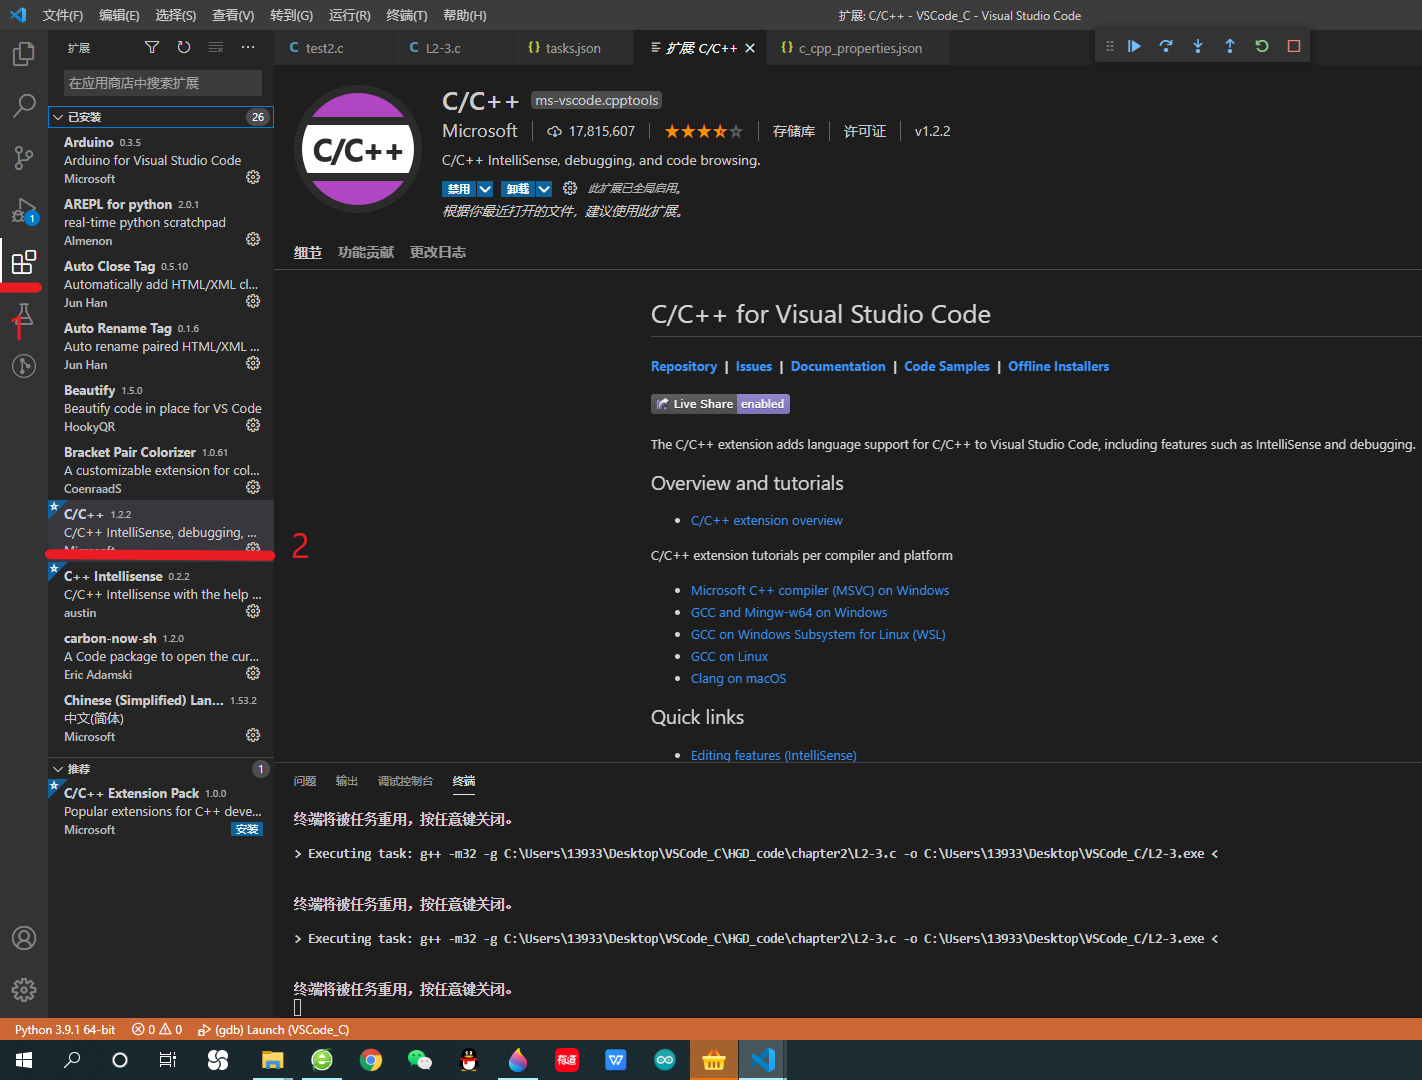This screenshot has width=1422, height=1080.
Task: Open extensions view more actions menu
Action: click(x=248, y=47)
